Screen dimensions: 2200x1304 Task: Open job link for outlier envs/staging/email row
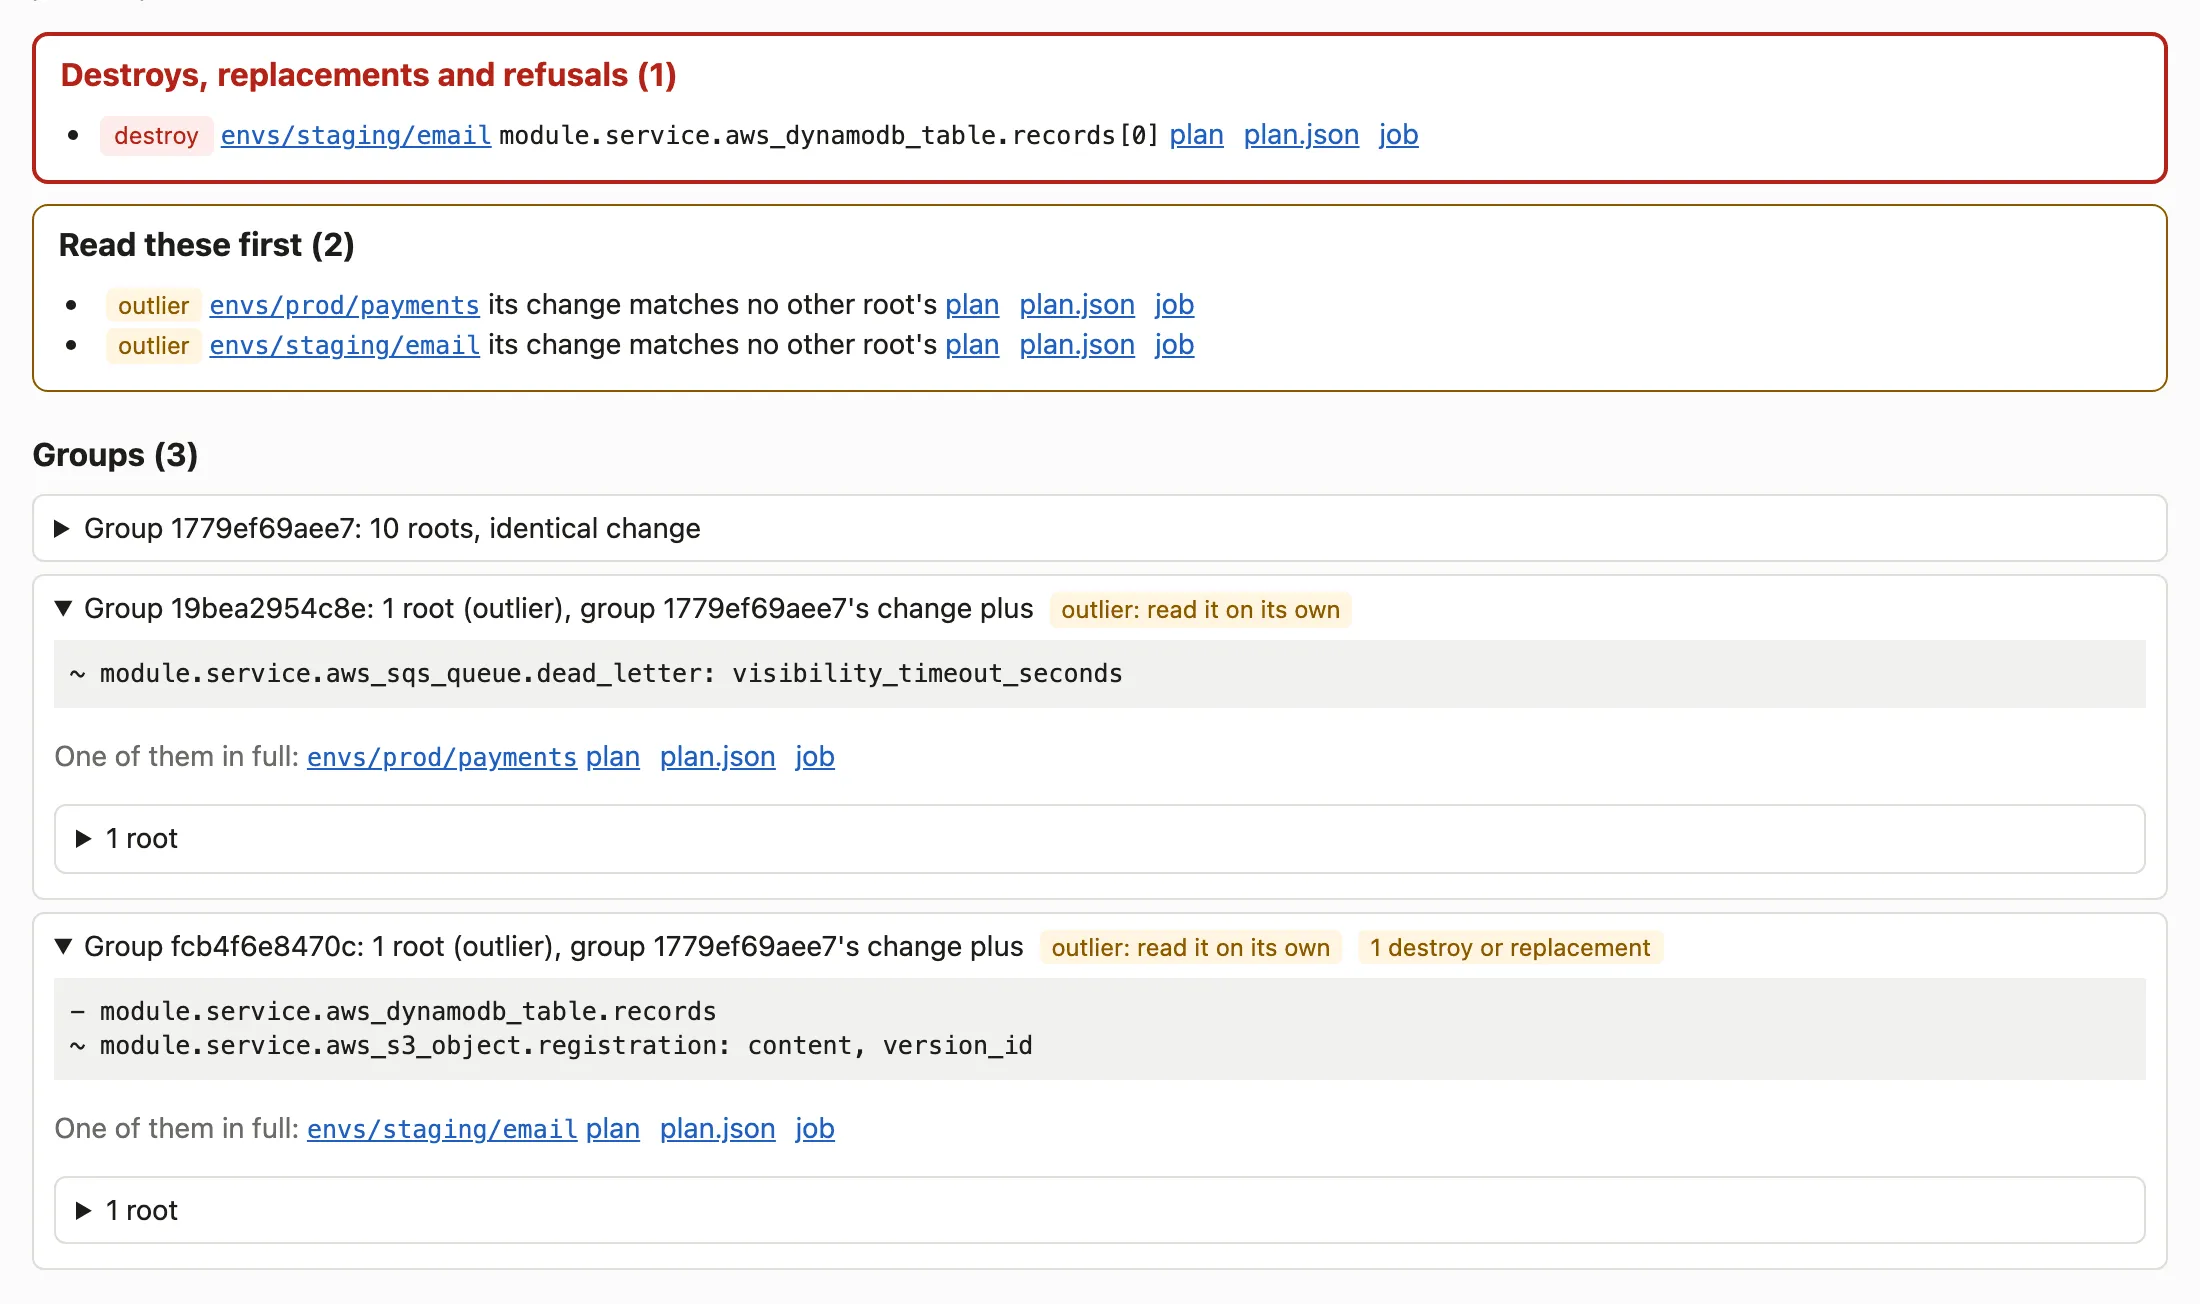click(1174, 345)
